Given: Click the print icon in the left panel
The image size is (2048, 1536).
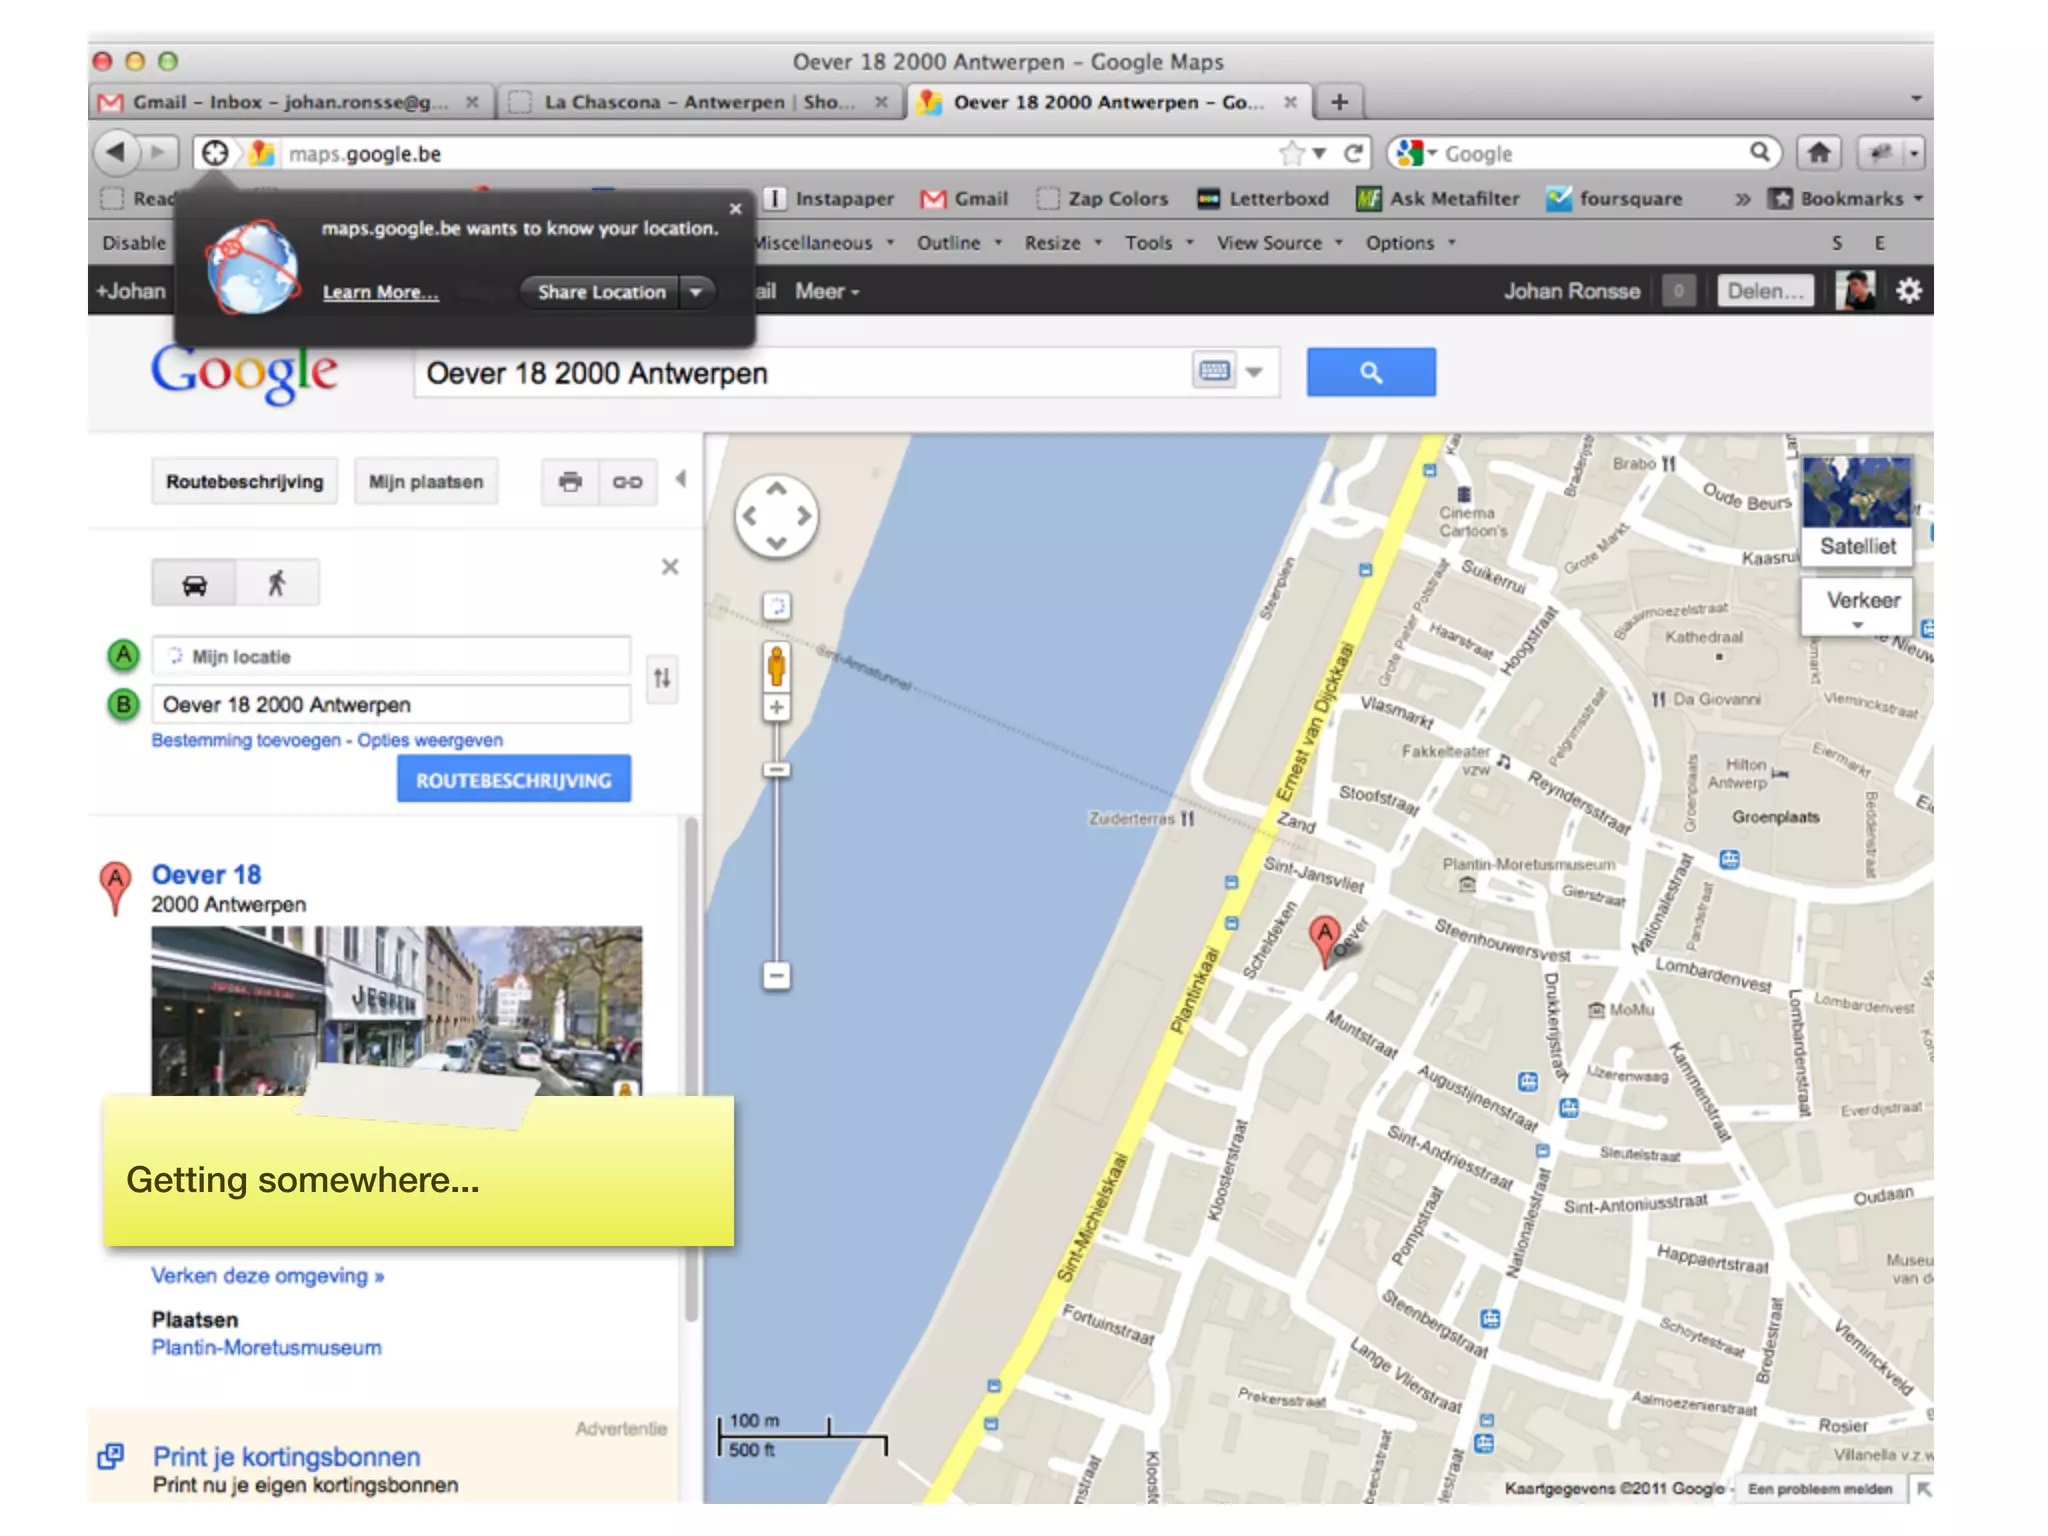Looking at the screenshot, I should (x=570, y=482).
